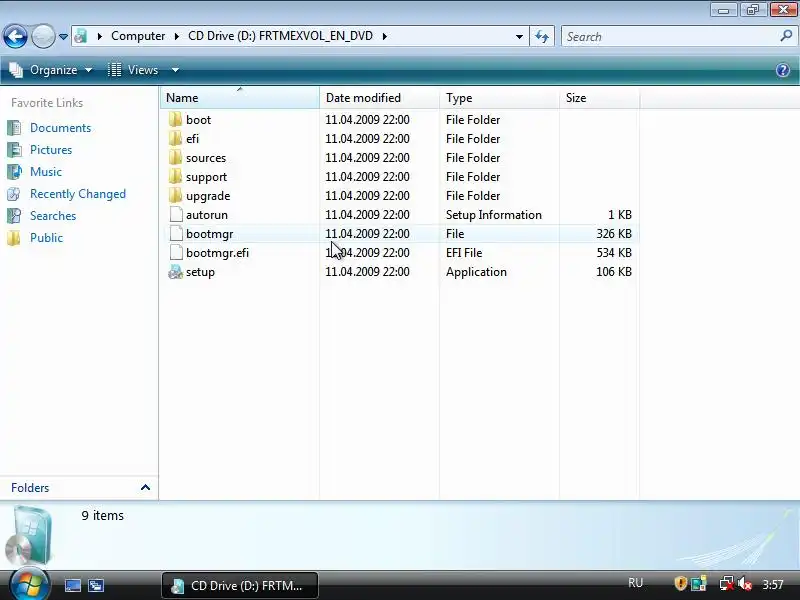Expand arrow after FRTMEXVOL_EN_DVD breadcrumb
Viewport: 800px width, 600px height.
[385, 36]
